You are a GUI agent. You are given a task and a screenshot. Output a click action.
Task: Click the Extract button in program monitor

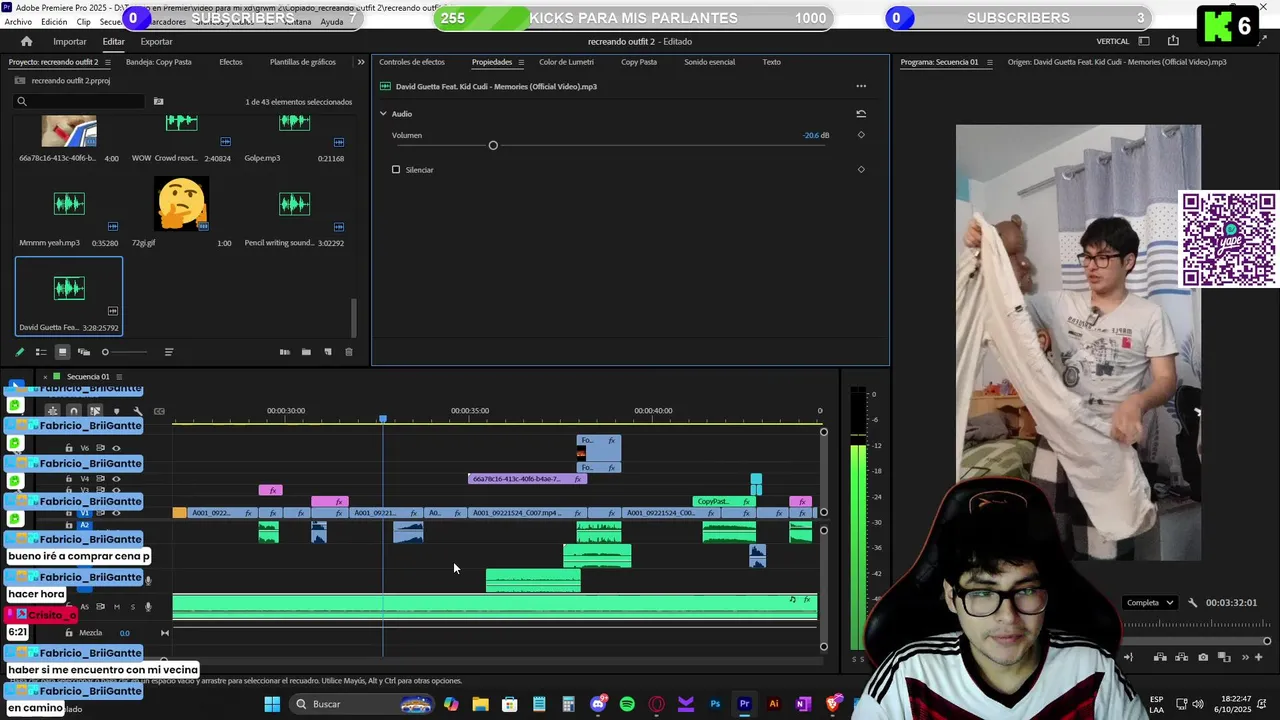1181,657
